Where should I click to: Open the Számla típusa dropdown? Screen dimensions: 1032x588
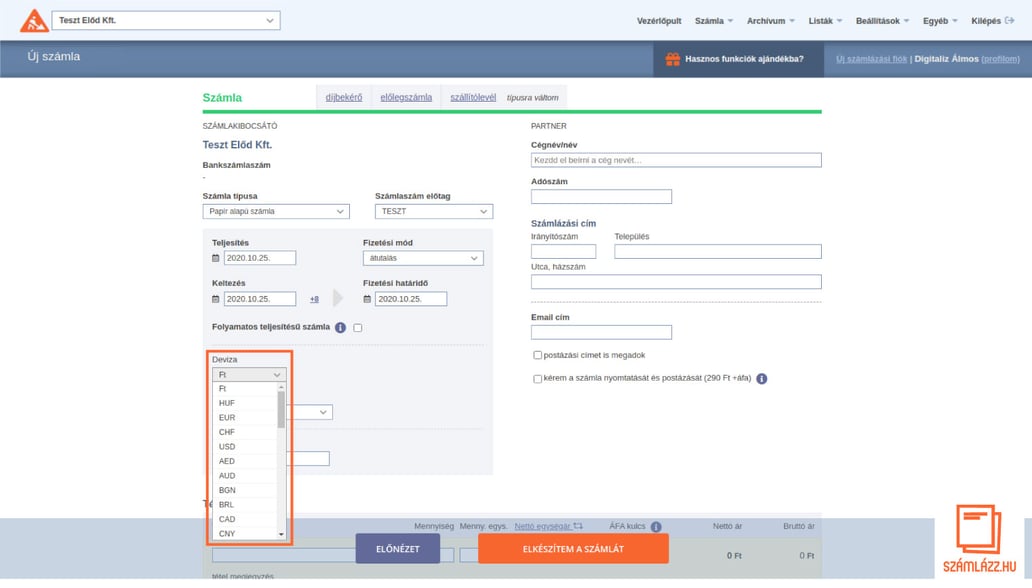[276, 212]
